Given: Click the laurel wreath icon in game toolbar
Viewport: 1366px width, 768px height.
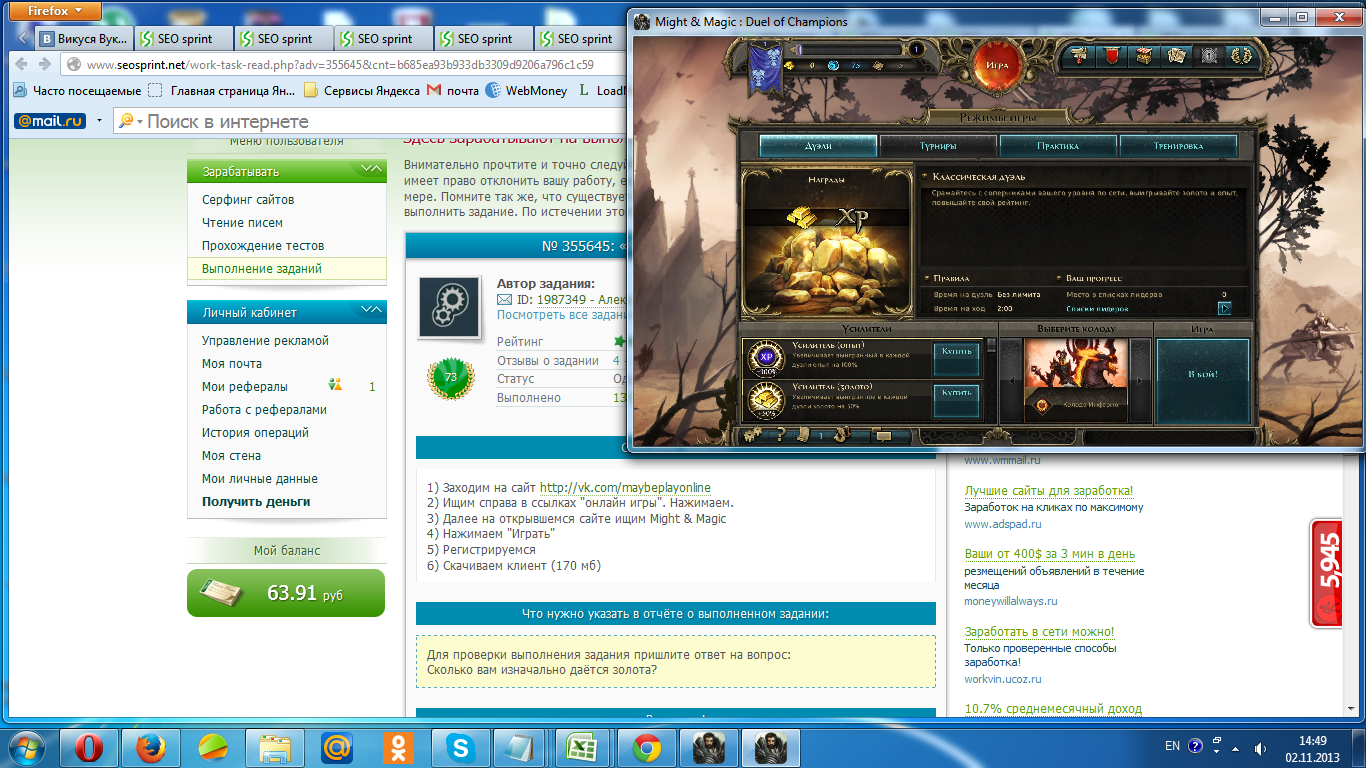Looking at the screenshot, I should click(1241, 55).
